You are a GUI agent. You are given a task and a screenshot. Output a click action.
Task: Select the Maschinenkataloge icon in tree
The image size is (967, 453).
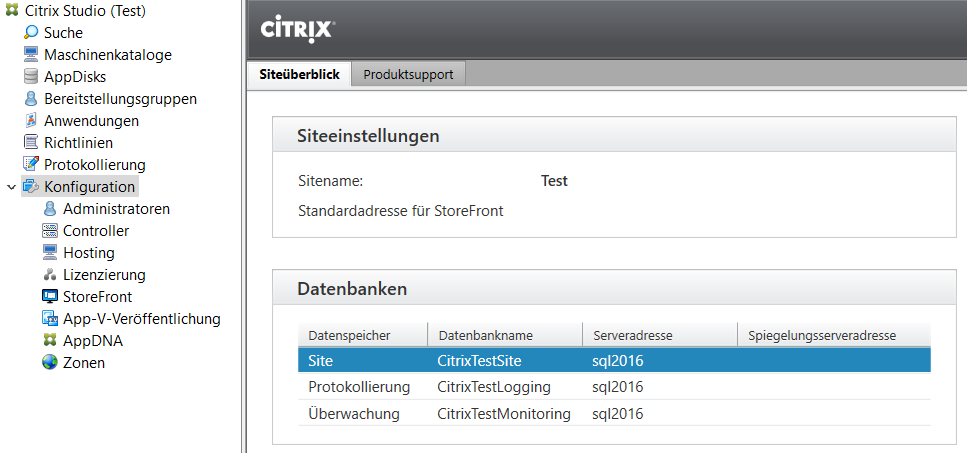coord(31,55)
